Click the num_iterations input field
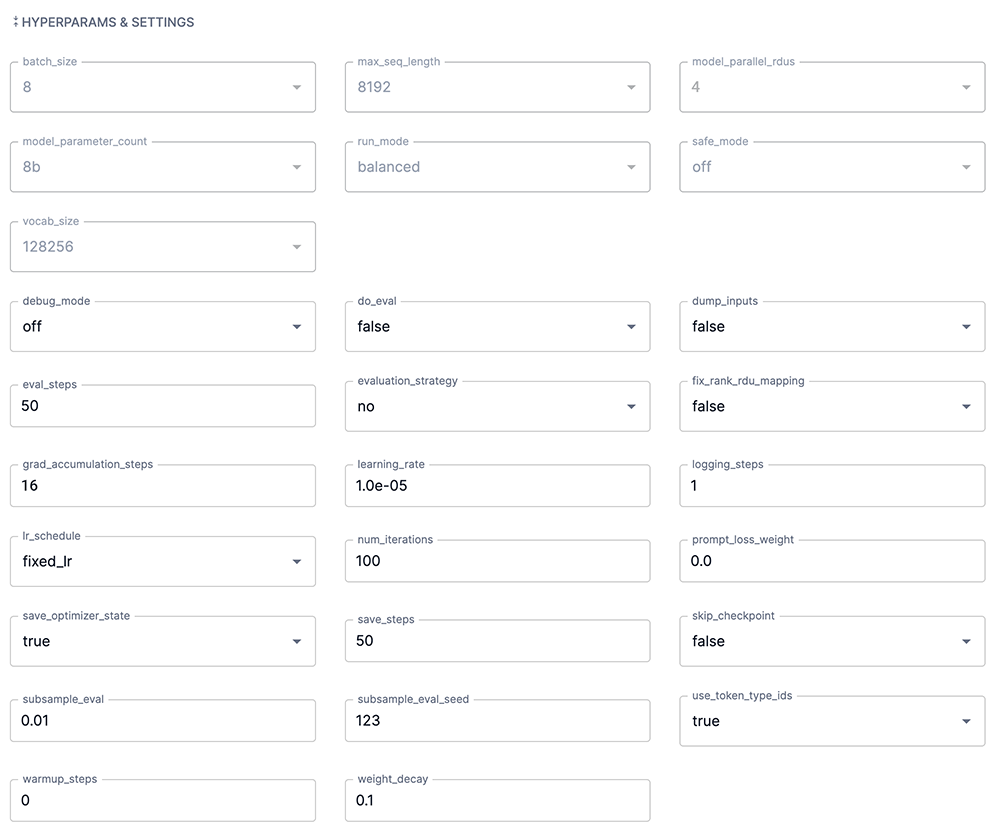 (497, 561)
